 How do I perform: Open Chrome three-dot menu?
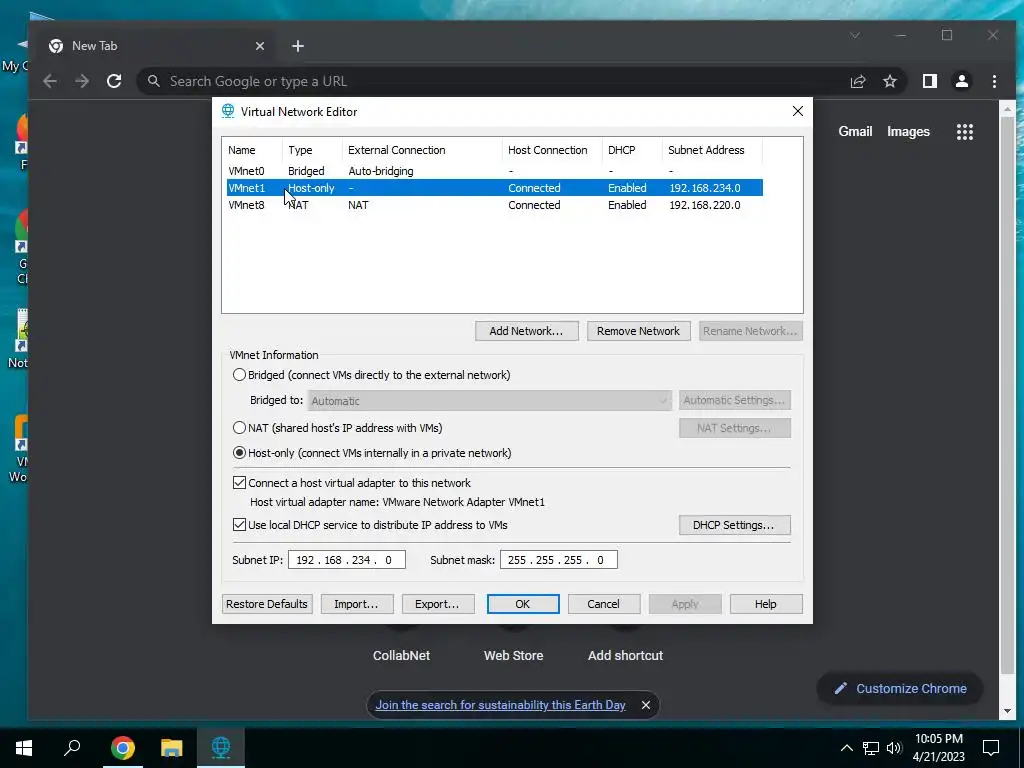[994, 81]
